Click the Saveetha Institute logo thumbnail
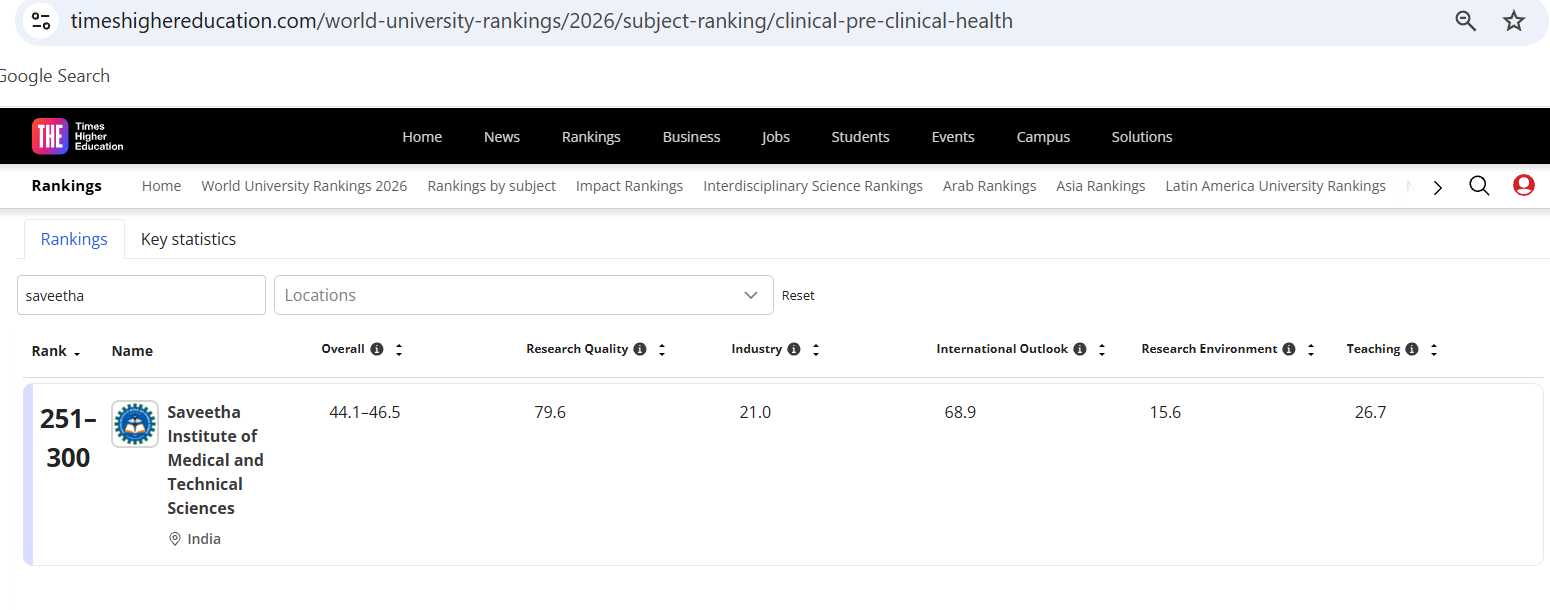 [x=135, y=424]
